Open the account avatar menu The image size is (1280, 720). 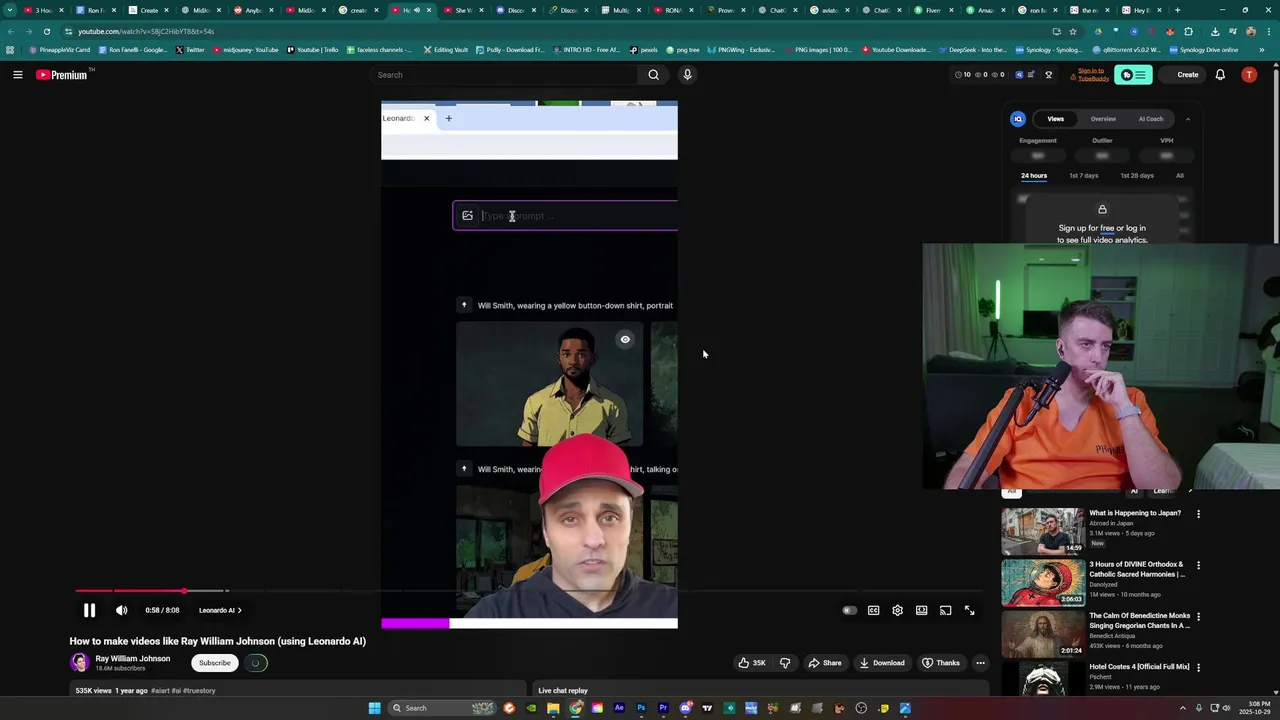pyautogui.click(x=1248, y=75)
